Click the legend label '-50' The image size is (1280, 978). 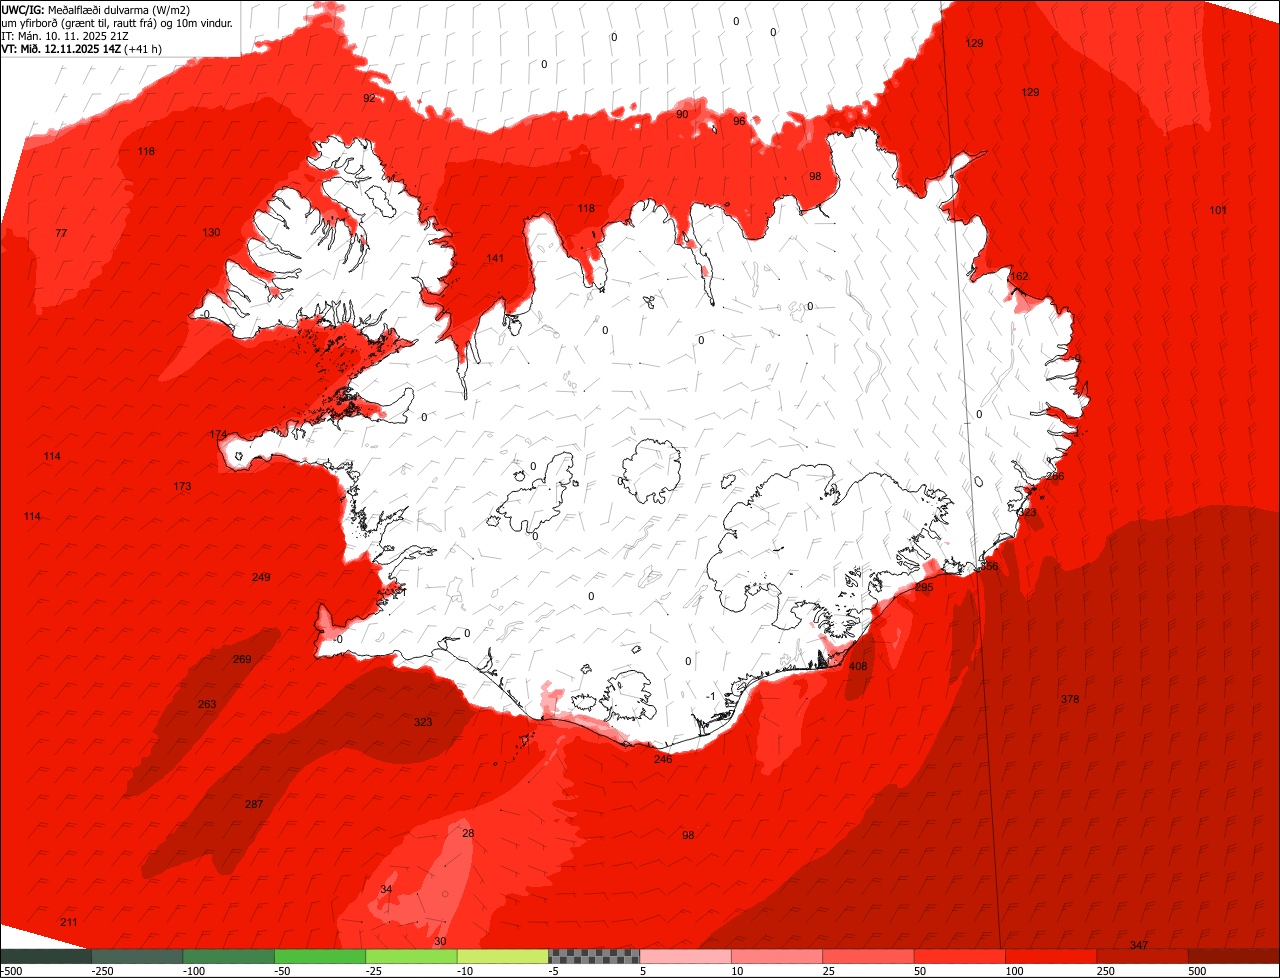click(x=284, y=971)
